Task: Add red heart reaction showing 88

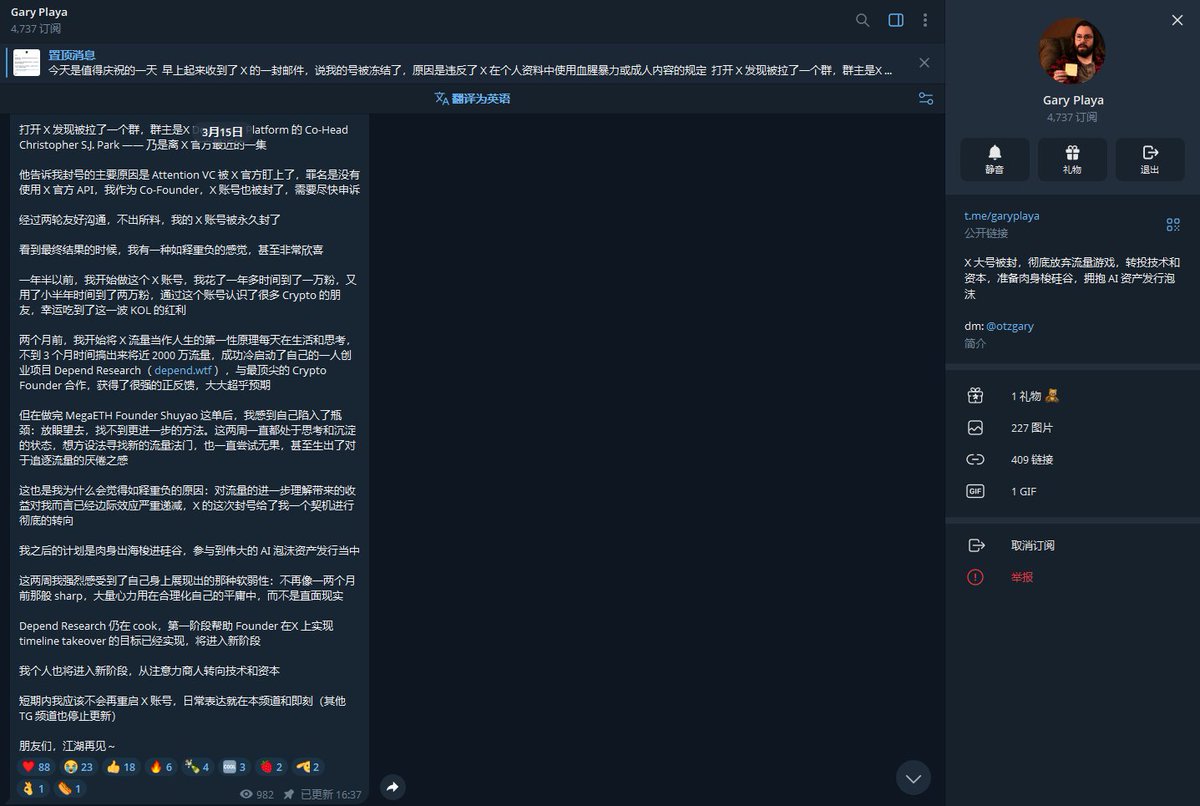Action: (36, 767)
